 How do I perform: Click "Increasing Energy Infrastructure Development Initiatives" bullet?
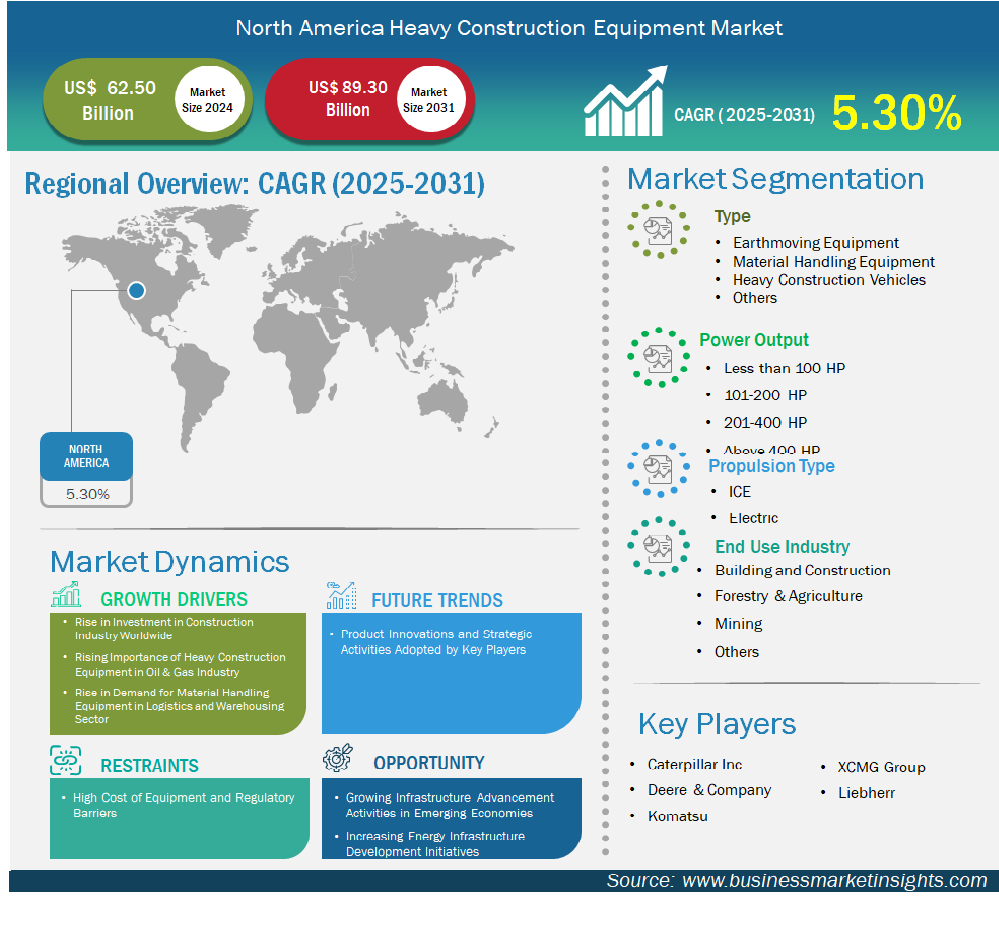(435, 844)
